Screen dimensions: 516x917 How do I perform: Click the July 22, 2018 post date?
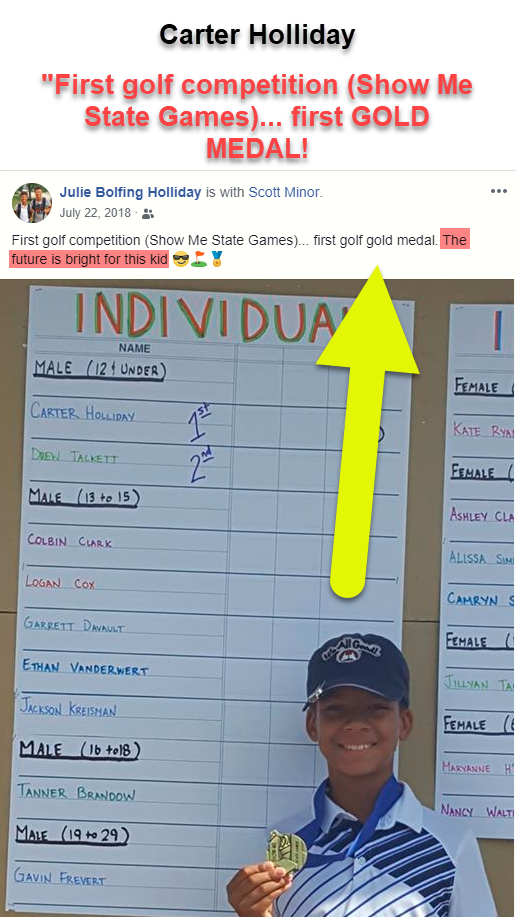point(95,213)
